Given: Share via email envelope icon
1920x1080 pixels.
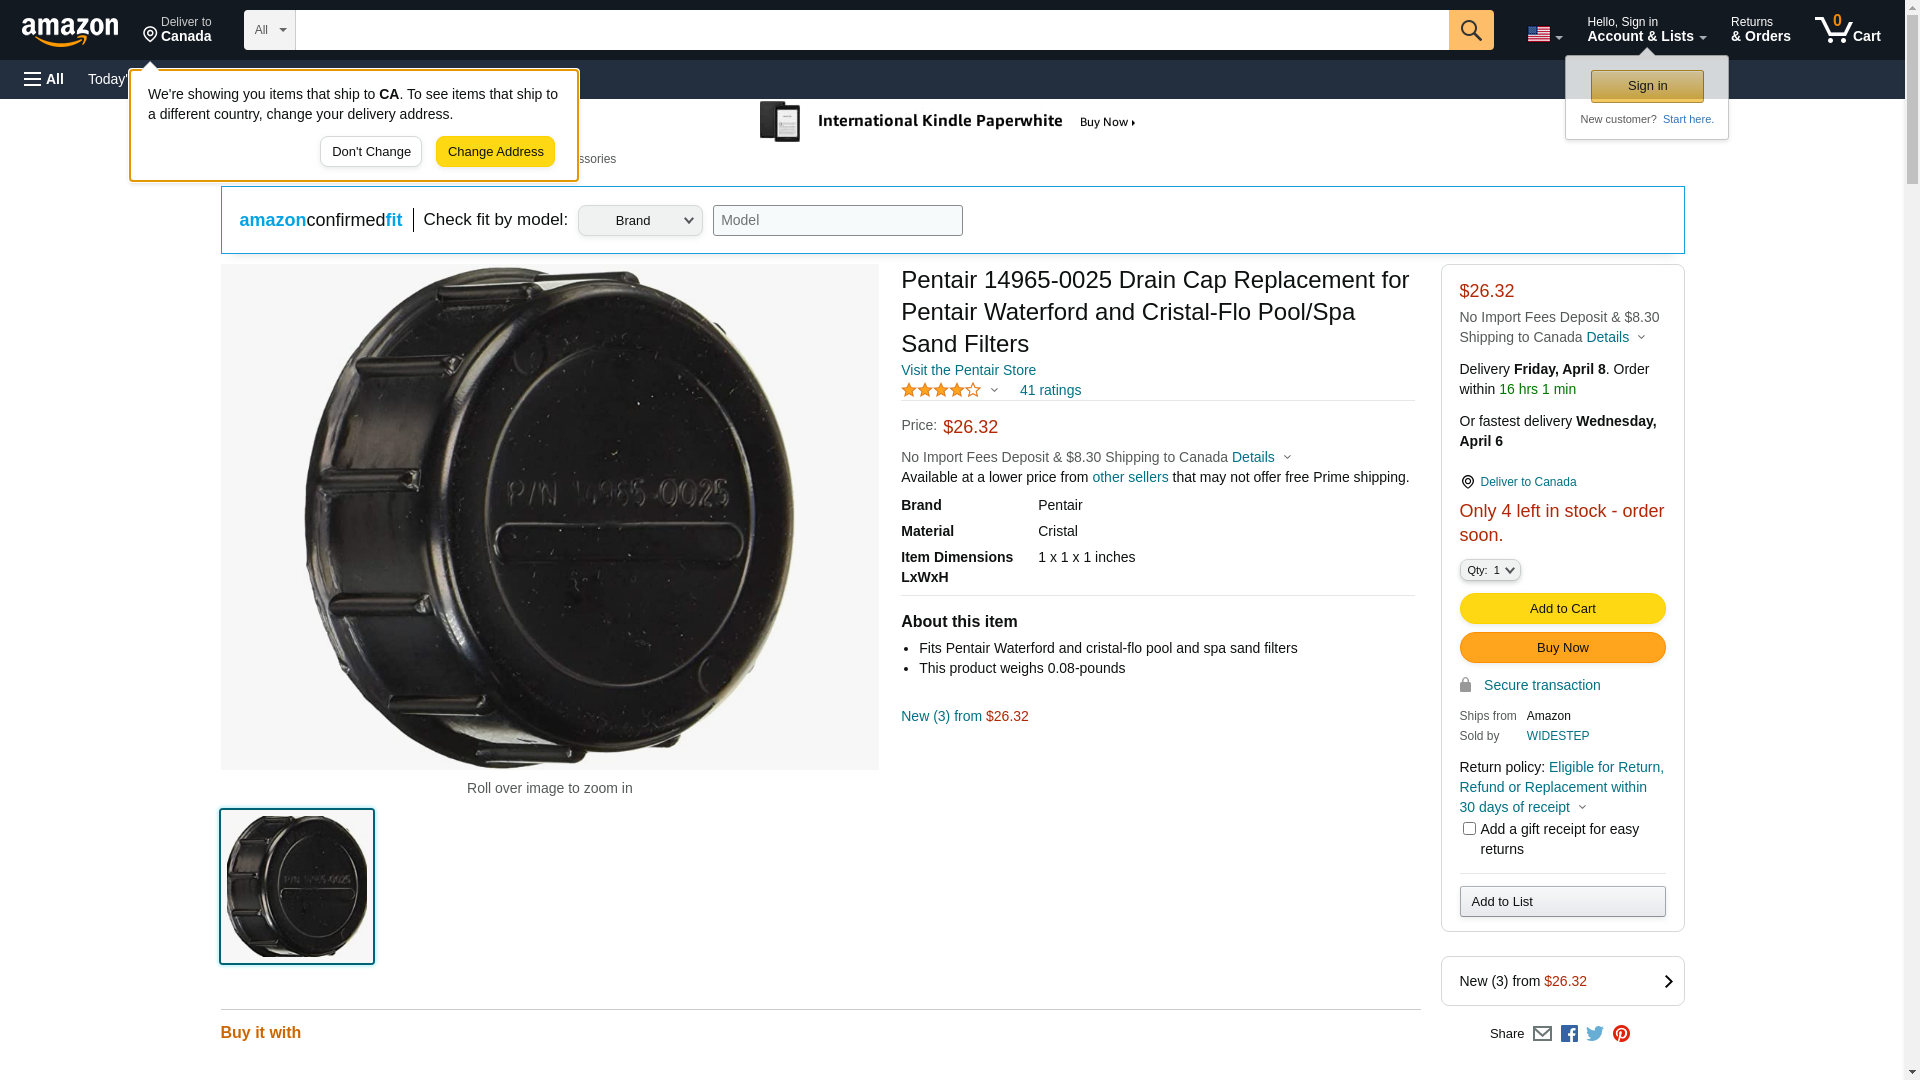Looking at the screenshot, I should click(1542, 1034).
